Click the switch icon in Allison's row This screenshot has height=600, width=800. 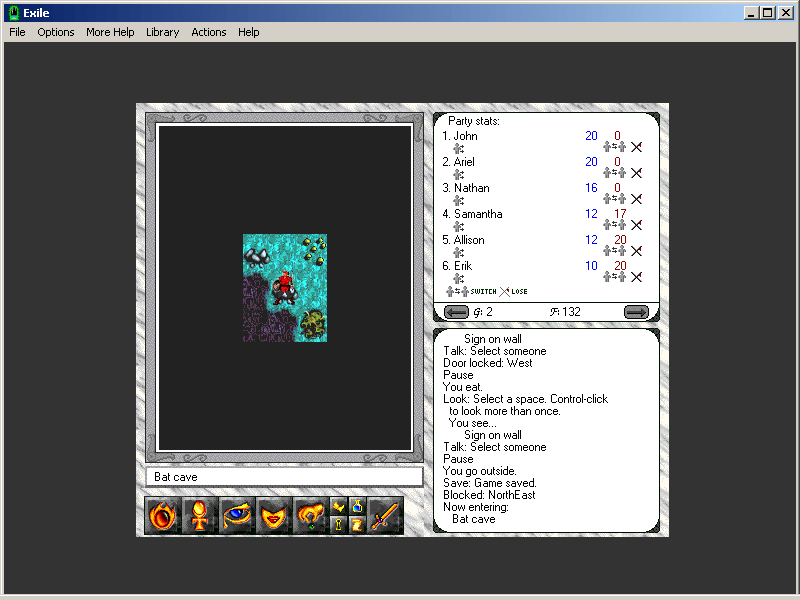[x=614, y=251]
